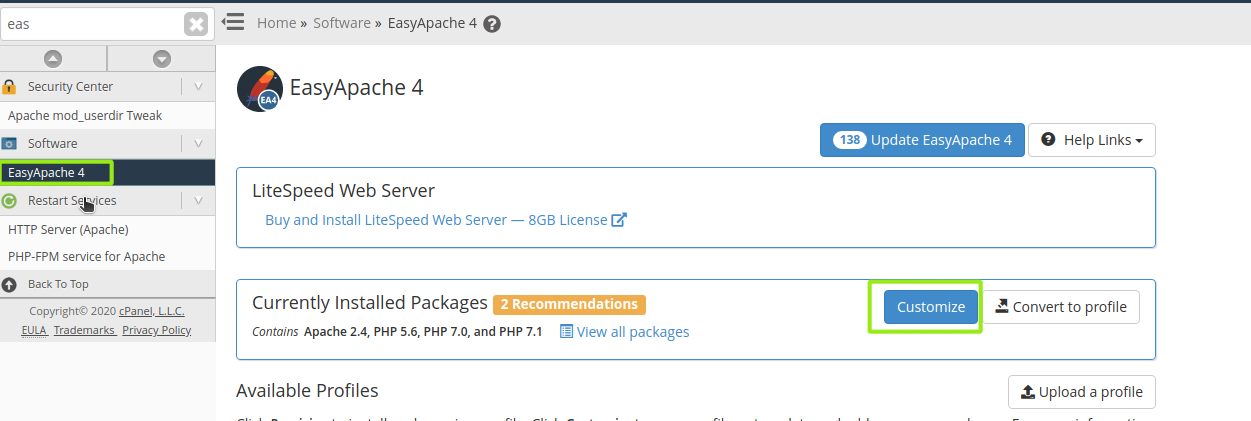The width and height of the screenshot is (1251, 421).
Task: Open the Help Links dropdown
Action: tap(1092, 140)
